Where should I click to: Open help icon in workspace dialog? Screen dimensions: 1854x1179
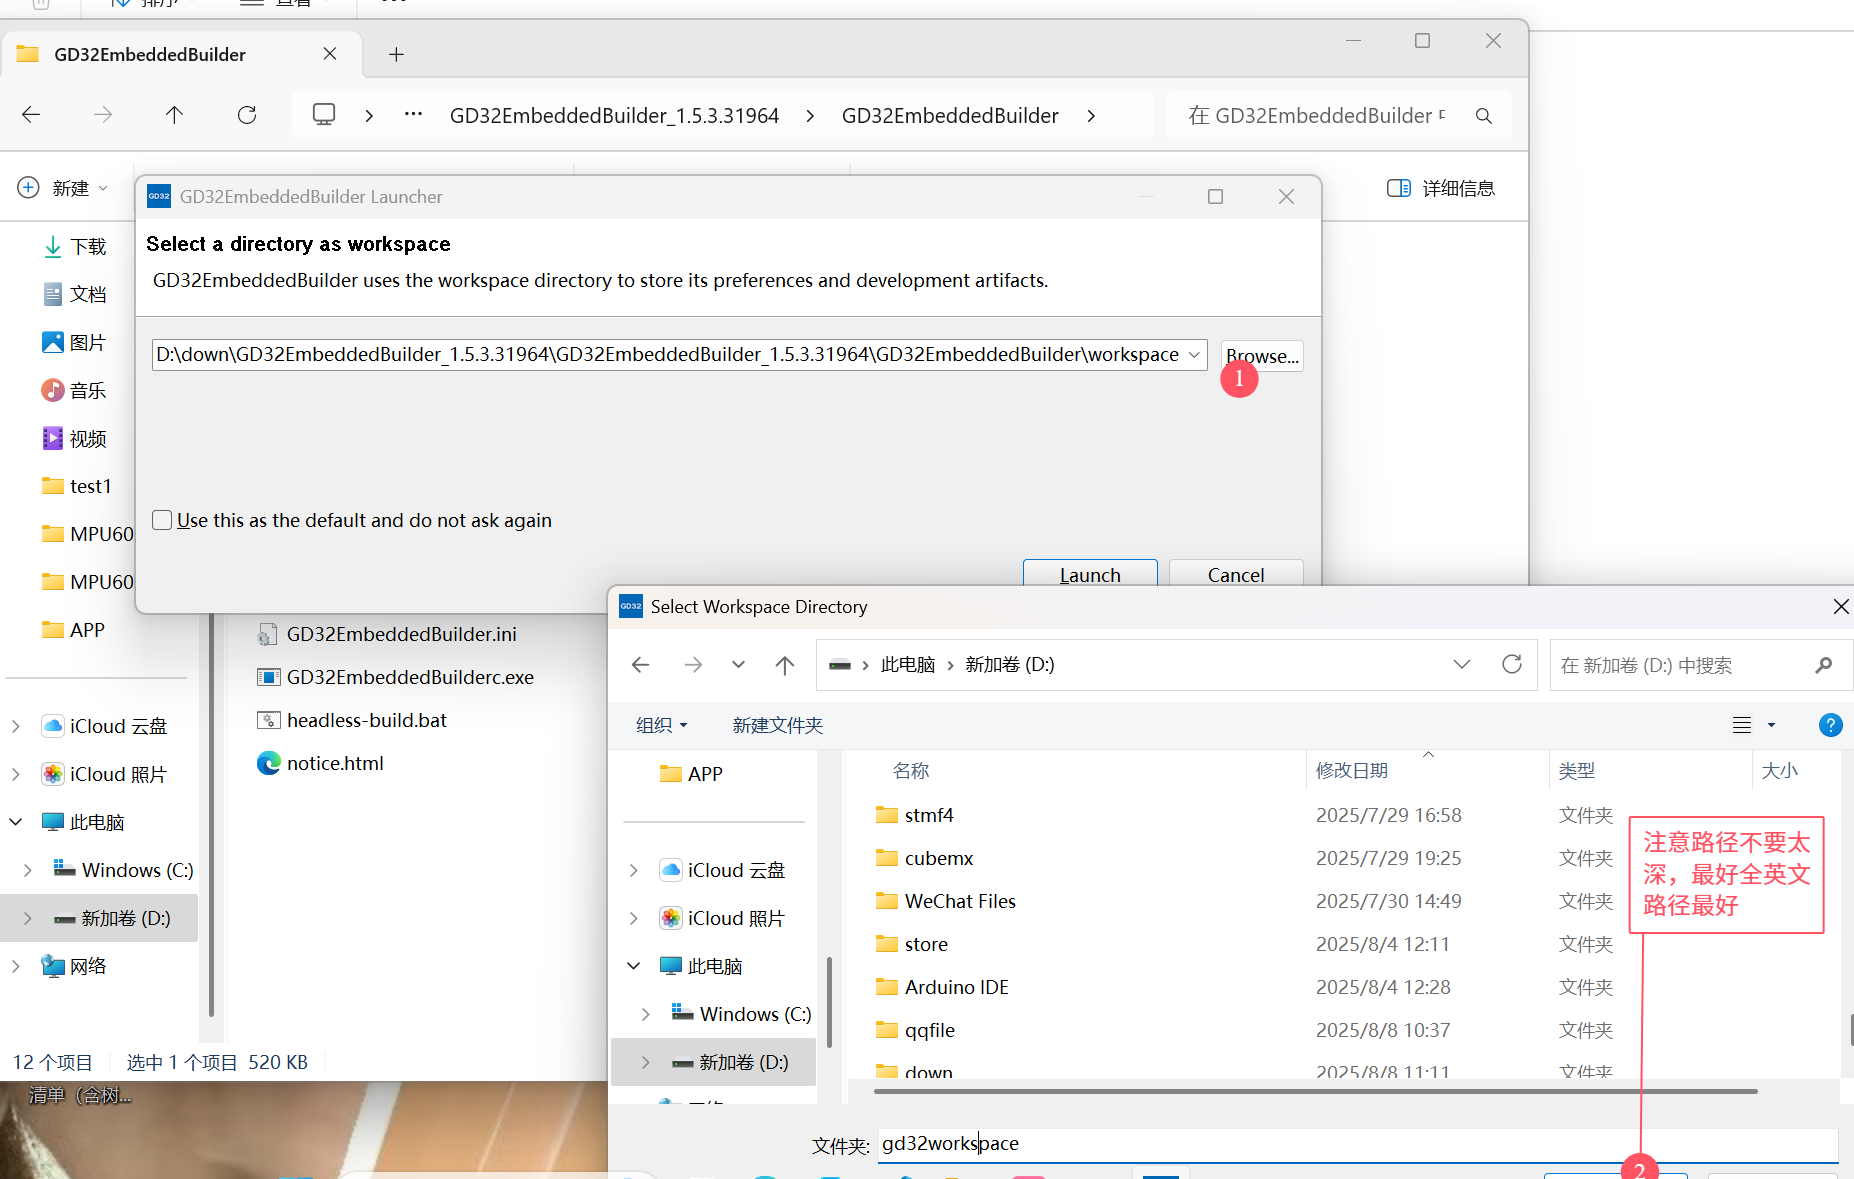[1830, 725]
